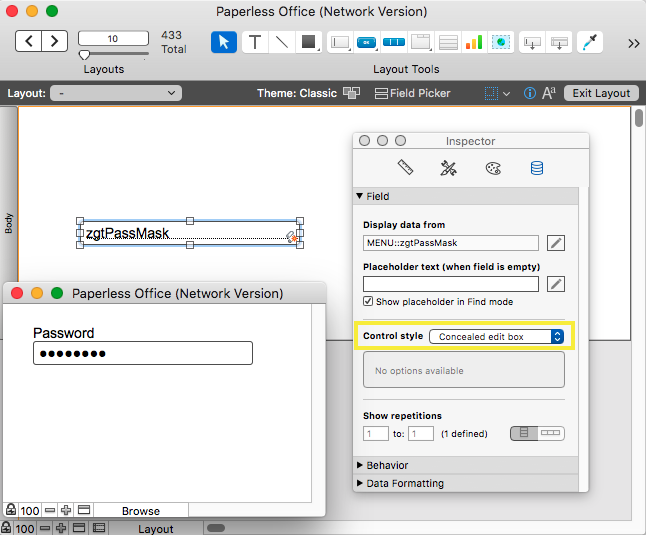Click the screen stencil dashed icon
Viewport: 646px width, 535px height.
pos(491,93)
